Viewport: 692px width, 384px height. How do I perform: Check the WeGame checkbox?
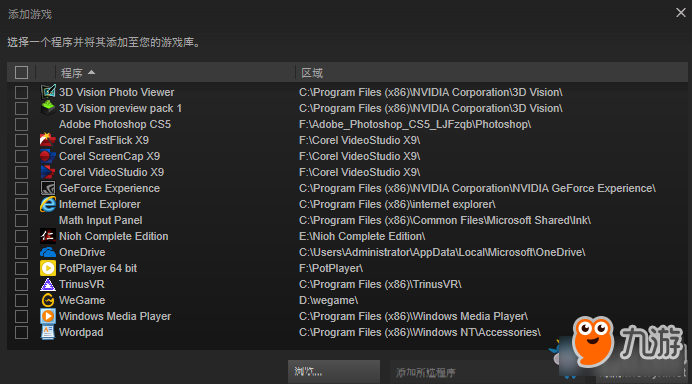point(21,300)
